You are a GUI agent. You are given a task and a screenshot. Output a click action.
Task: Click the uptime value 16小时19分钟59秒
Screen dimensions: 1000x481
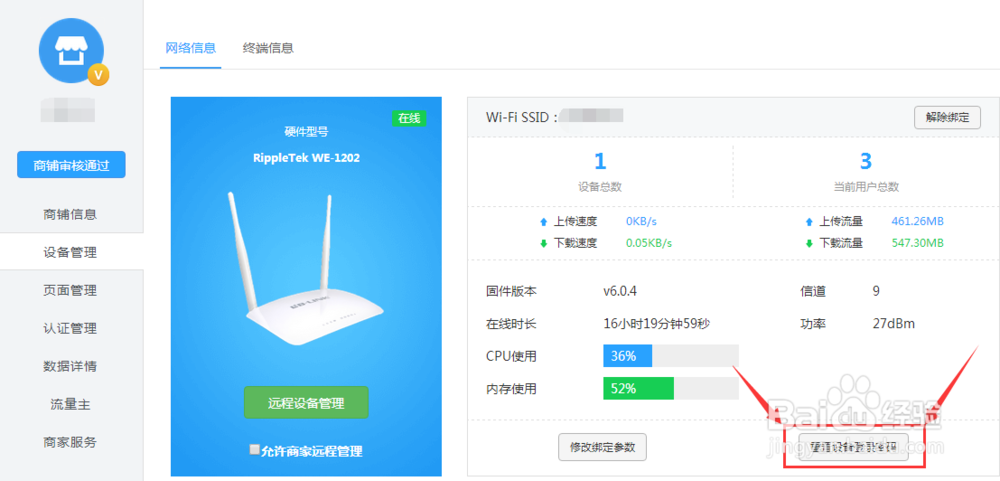tap(657, 323)
